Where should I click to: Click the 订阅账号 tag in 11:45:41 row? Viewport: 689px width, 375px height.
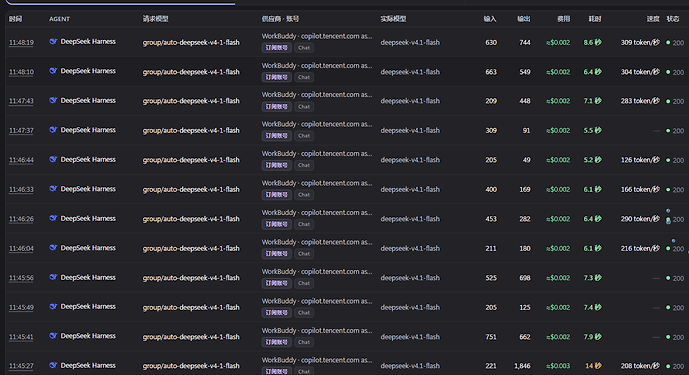pos(276,342)
